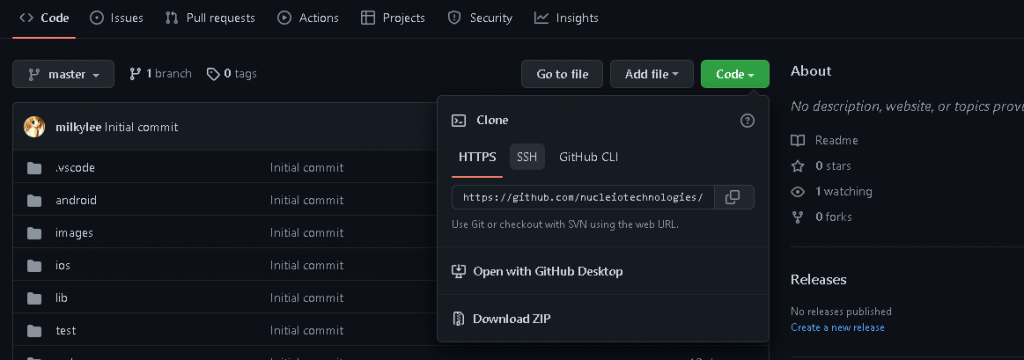Click the Clone help question mark icon
Image resolution: width=1024 pixels, height=360 pixels.
[747, 120]
